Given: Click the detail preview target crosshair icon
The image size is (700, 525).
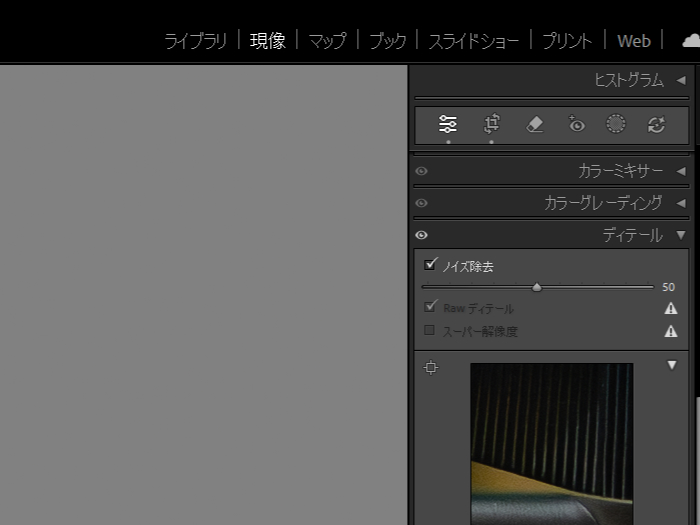Looking at the screenshot, I should [431, 367].
